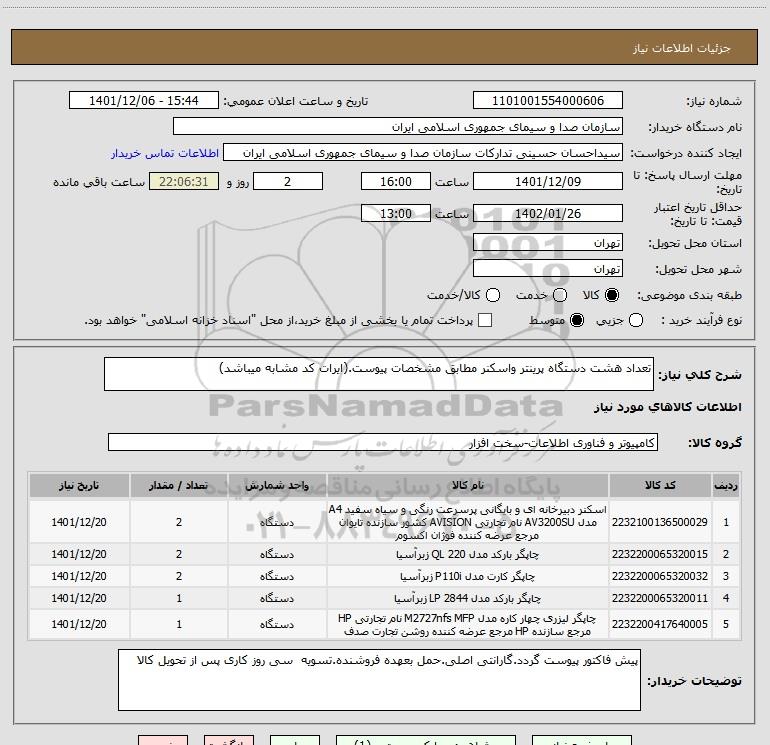The width and height of the screenshot is (770, 745).
Task: Click the deadline time field 16:00
Action: (x=396, y=182)
